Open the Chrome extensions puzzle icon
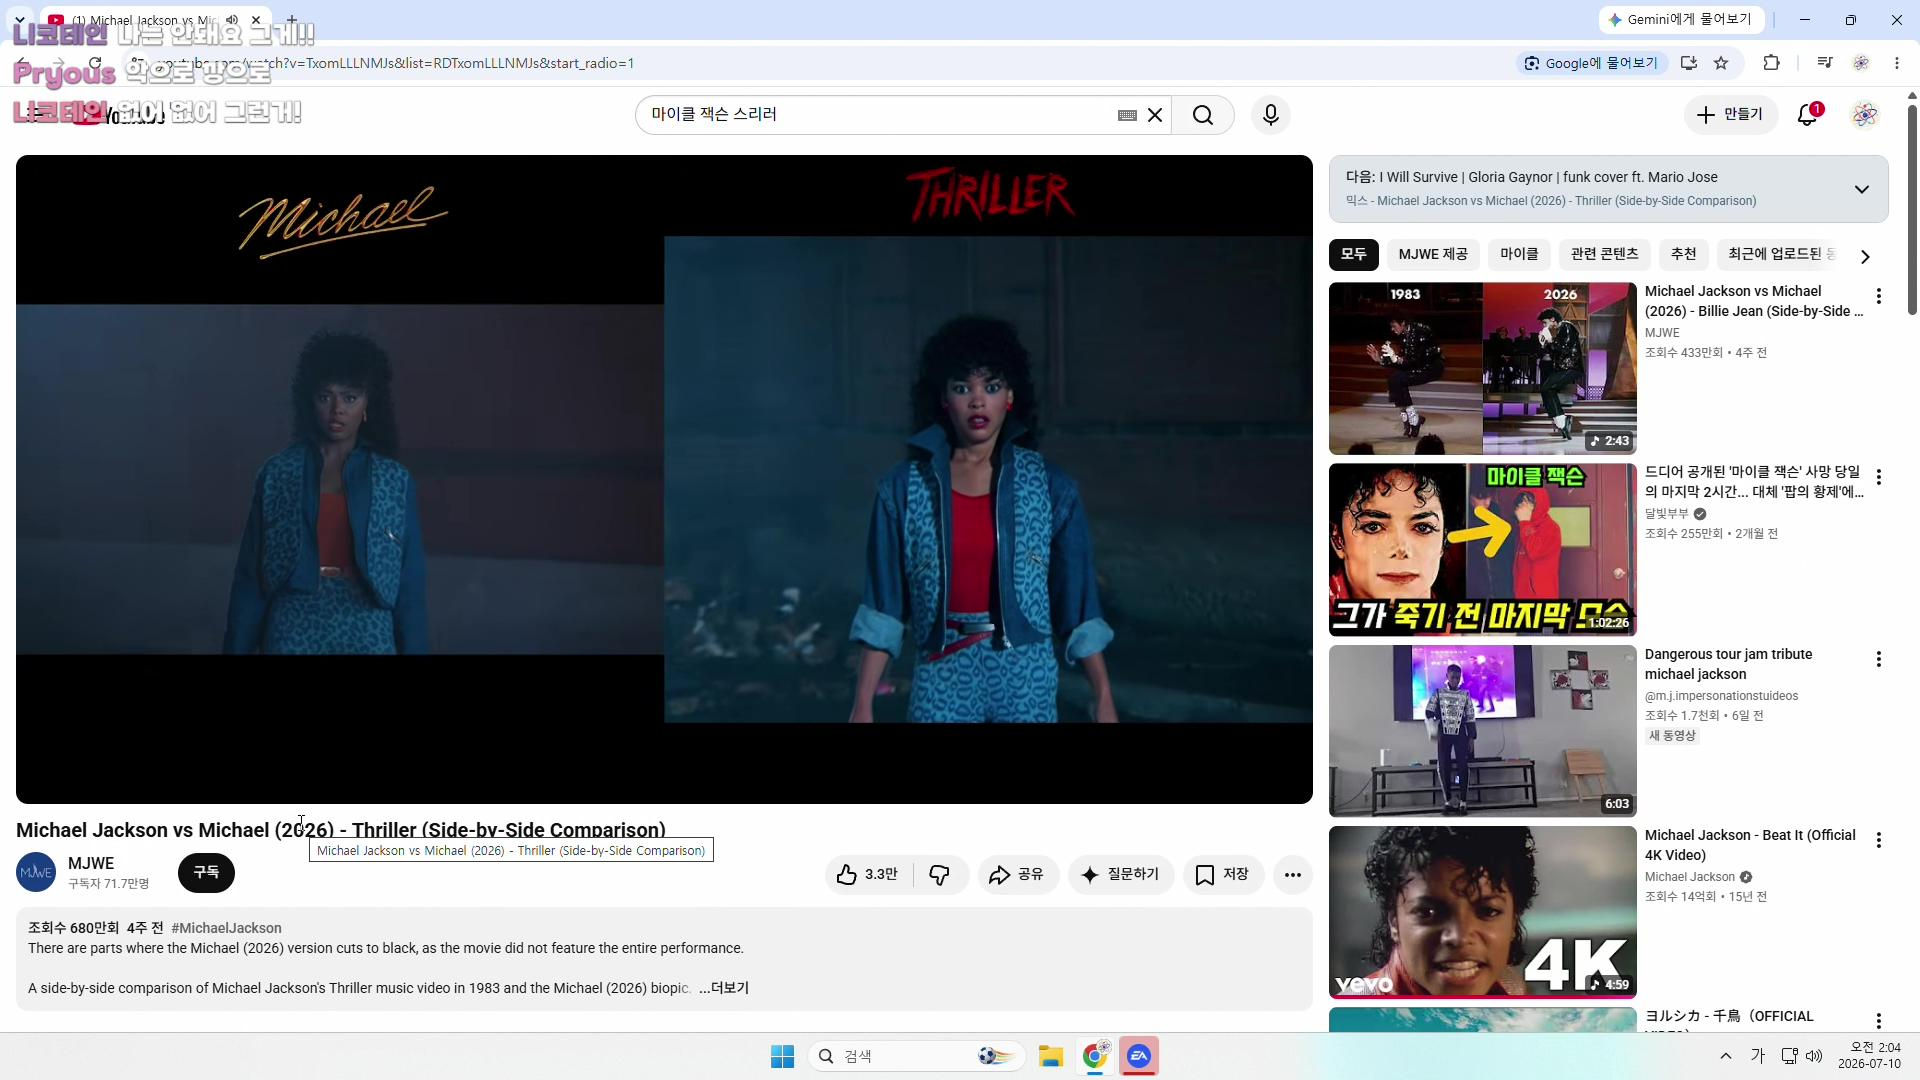 pyautogui.click(x=1771, y=63)
